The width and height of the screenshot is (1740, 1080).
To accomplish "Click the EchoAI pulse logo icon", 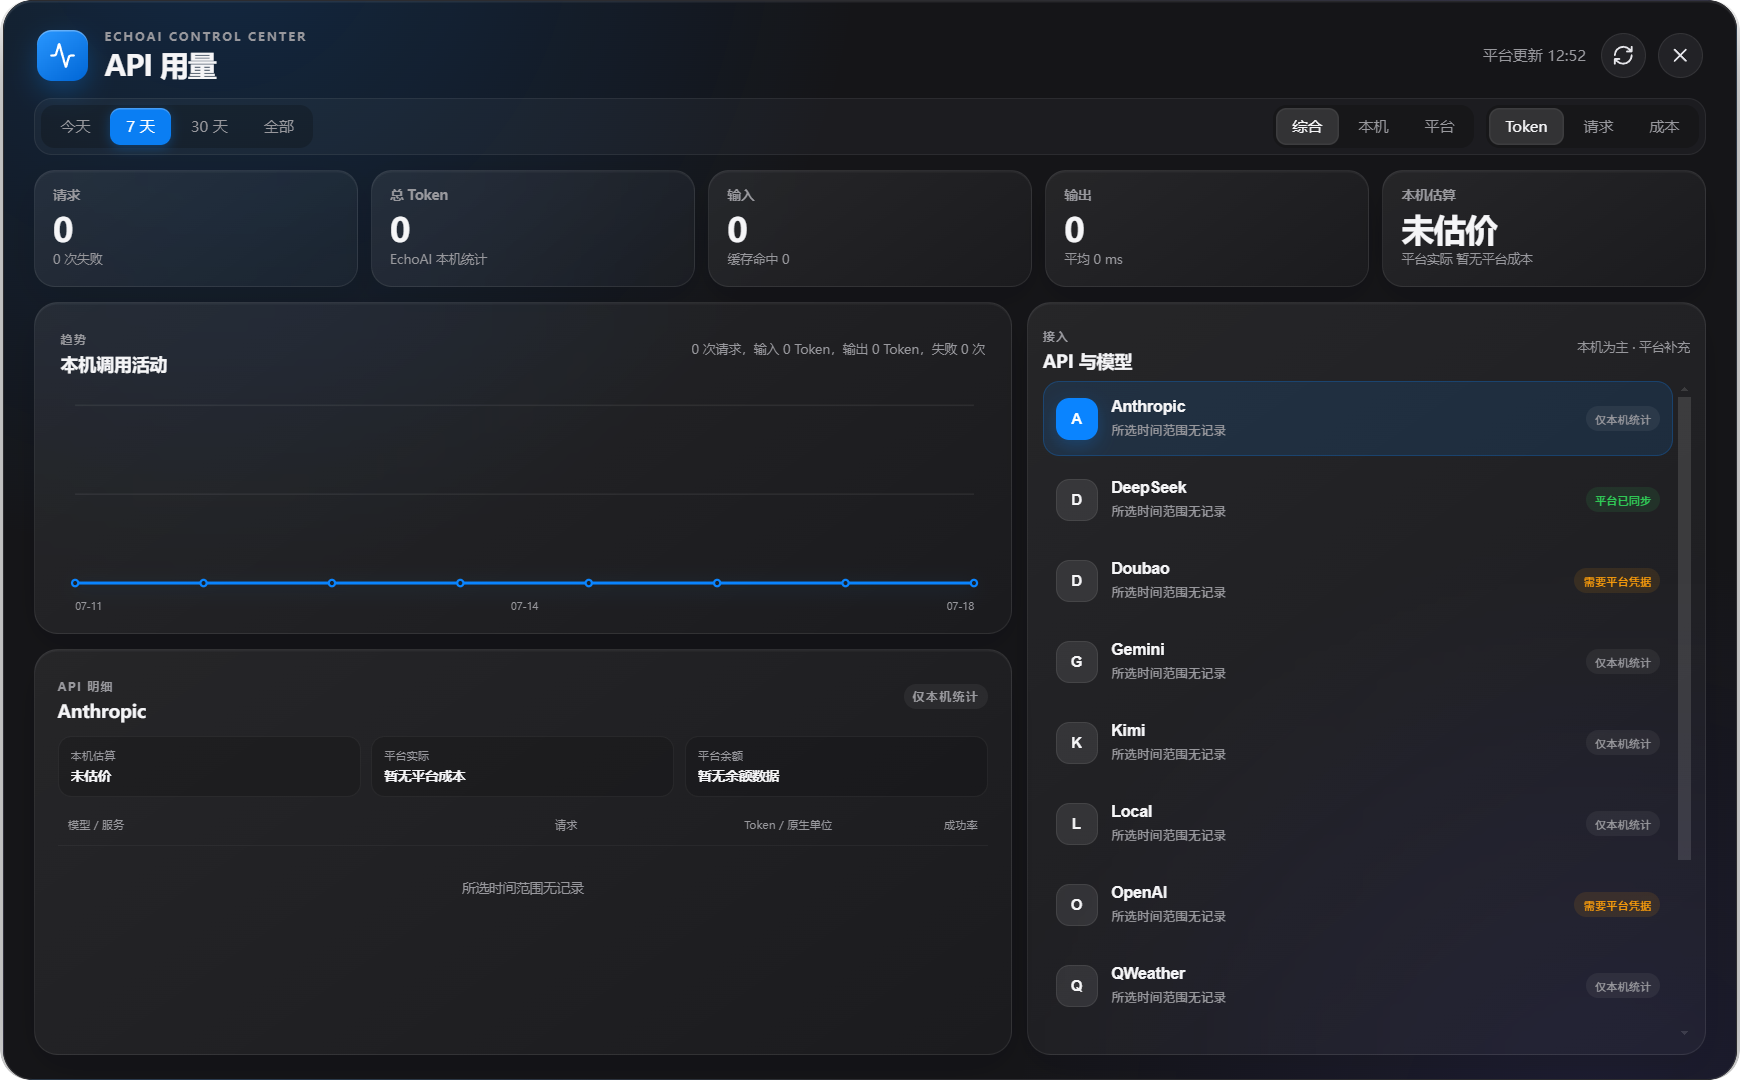I will coord(62,55).
